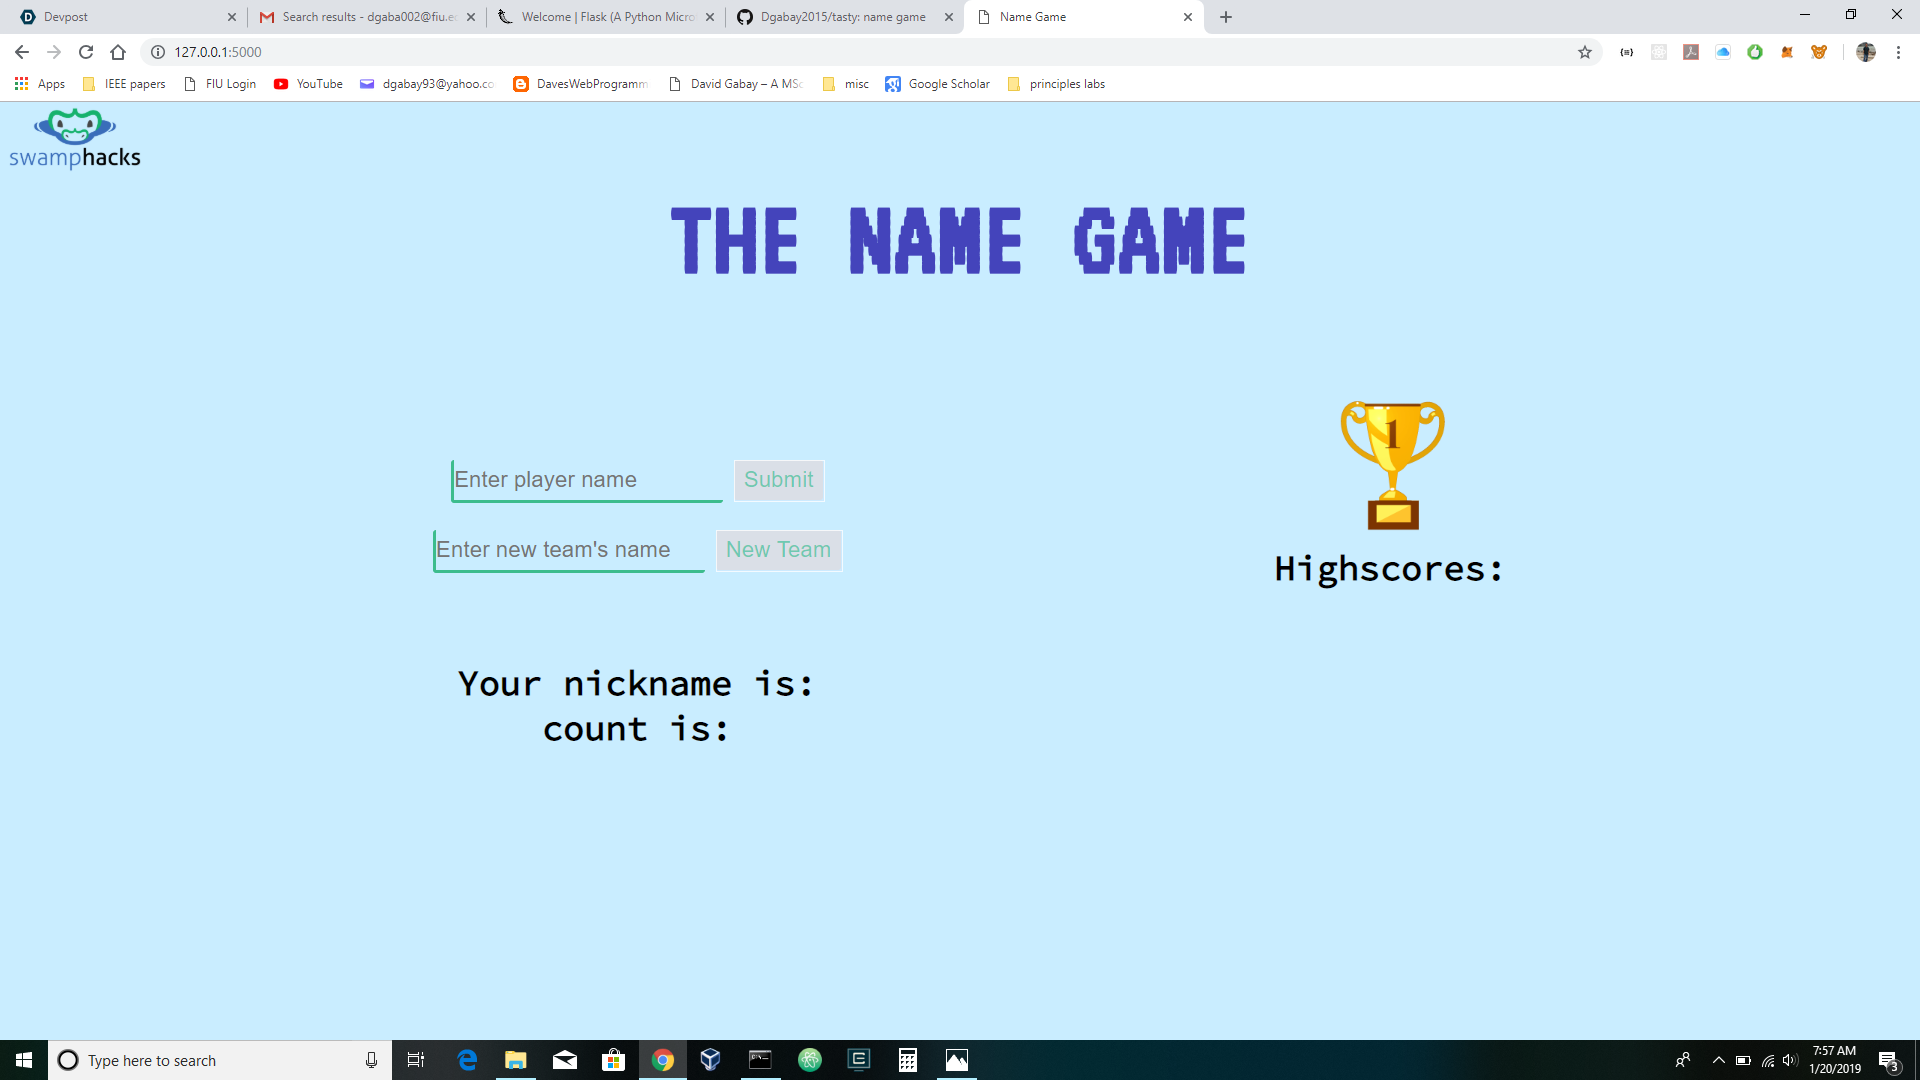Open a new browser tab
Screen dimensions: 1920x1080
[x=1226, y=17]
